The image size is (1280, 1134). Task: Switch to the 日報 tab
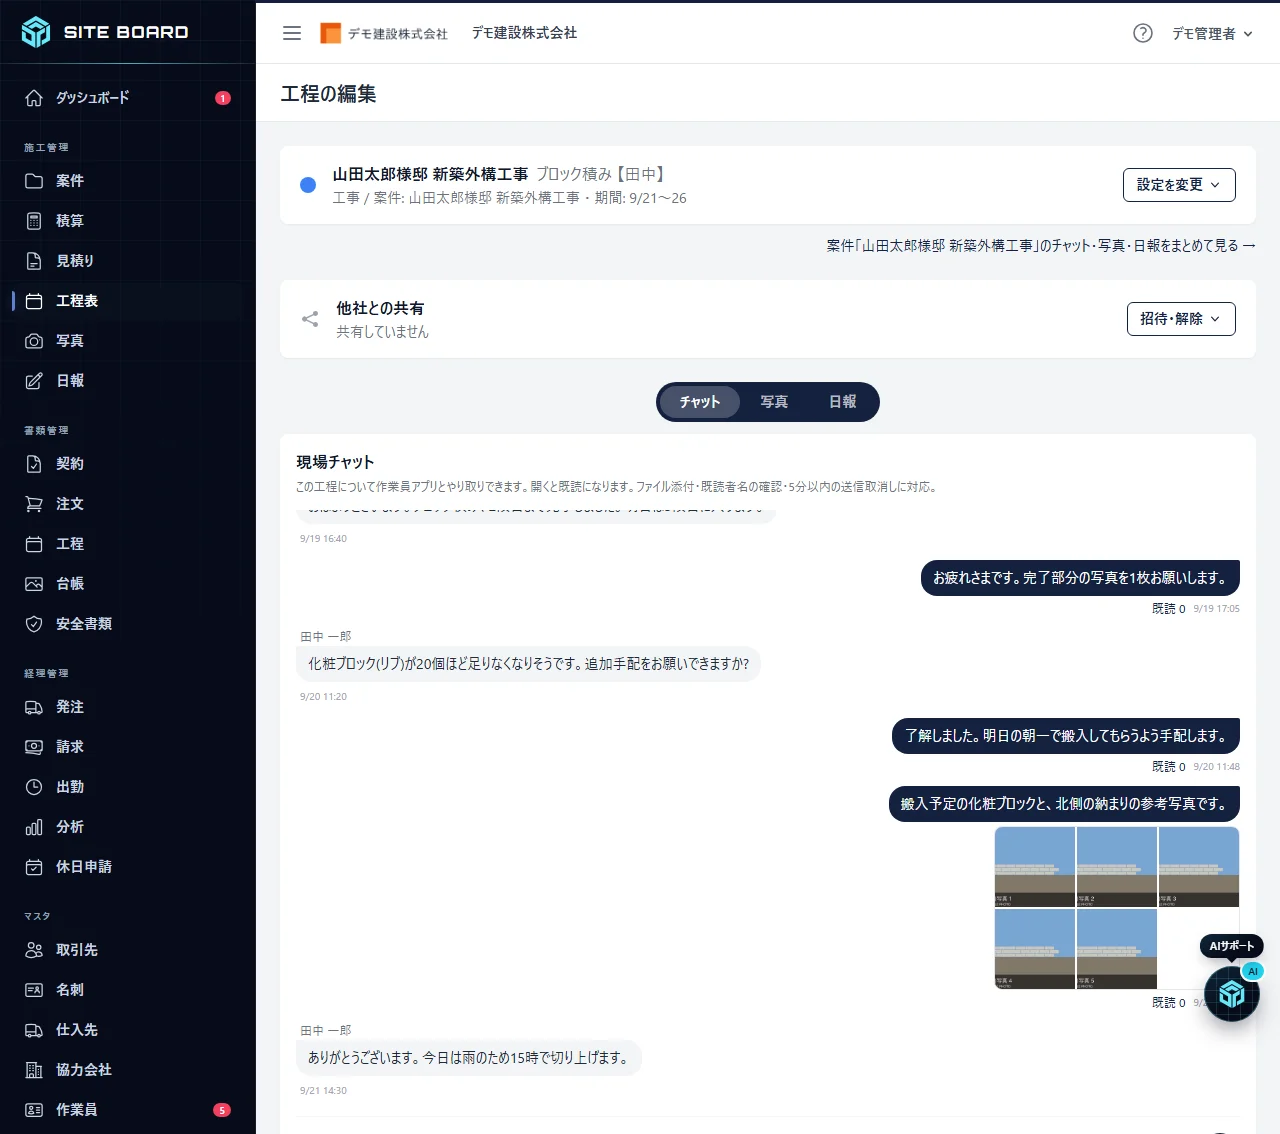click(x=843, y=402)
